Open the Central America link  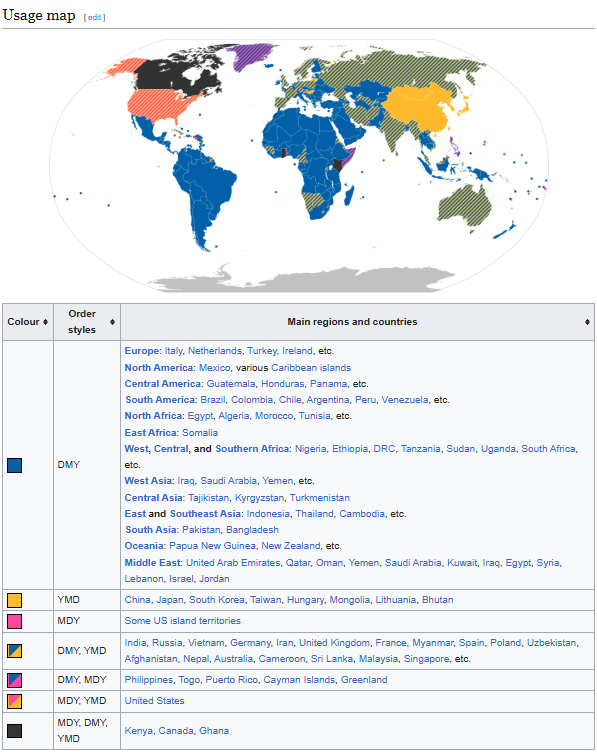point(163,384)
